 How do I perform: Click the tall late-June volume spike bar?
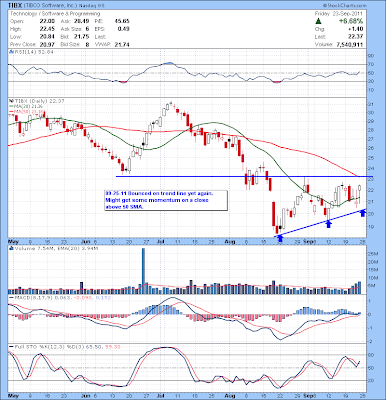tap(144, 271)
